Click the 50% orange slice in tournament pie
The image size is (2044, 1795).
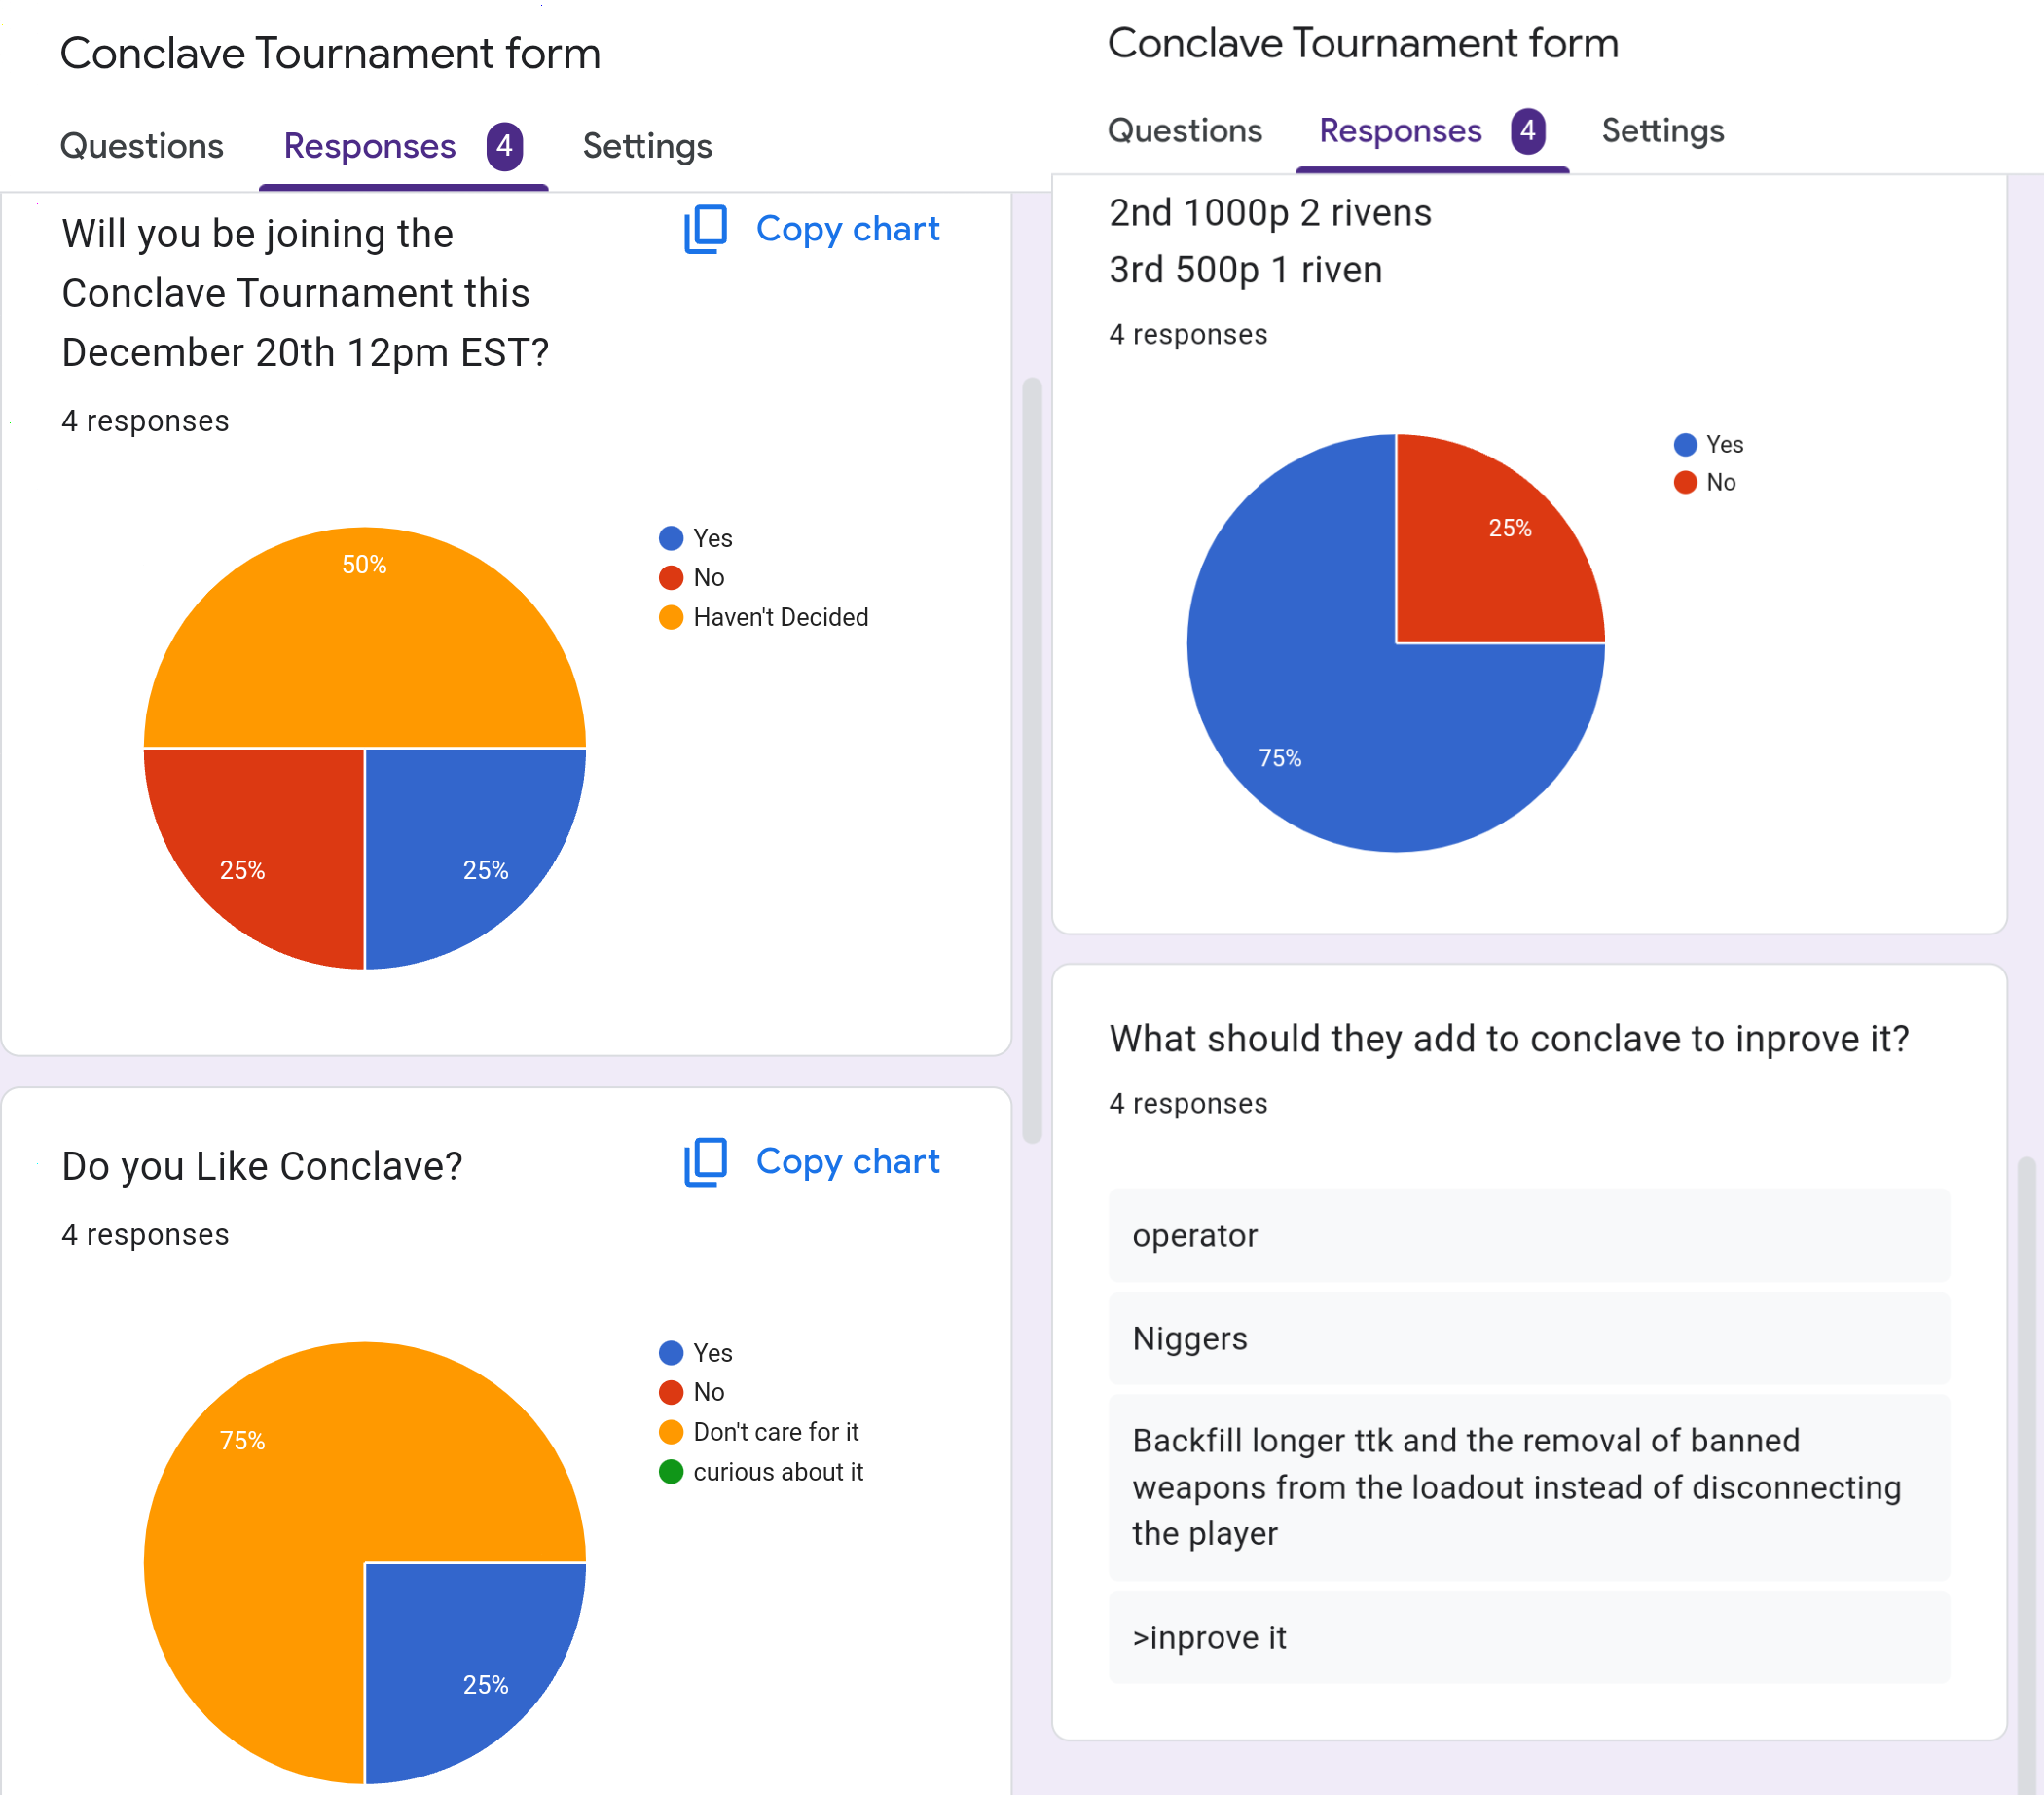tap(364, 640)
